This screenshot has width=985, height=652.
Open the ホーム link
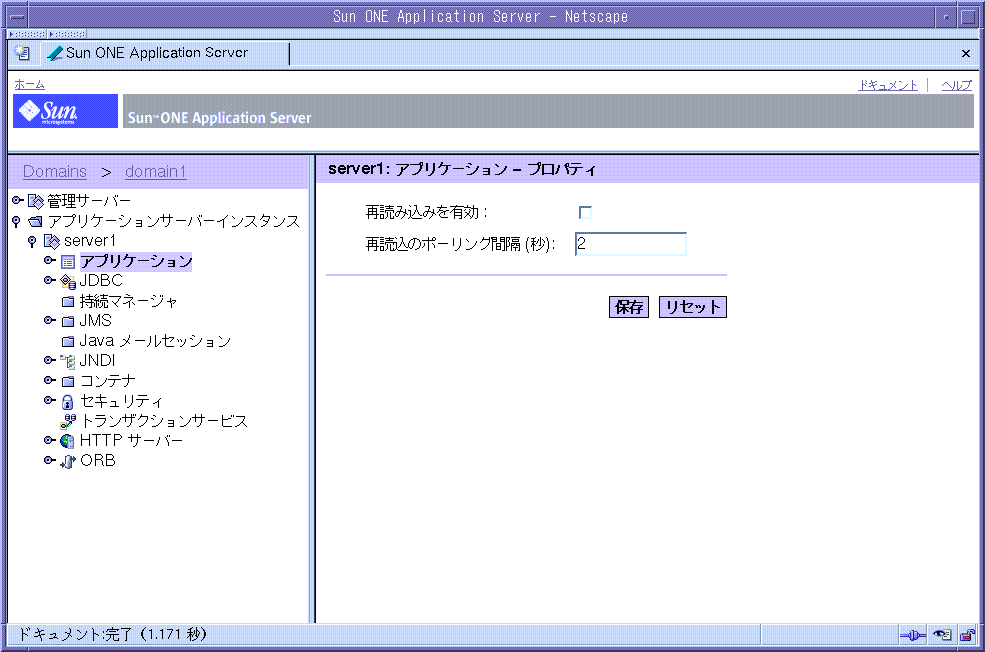click(x=30, y=84)
